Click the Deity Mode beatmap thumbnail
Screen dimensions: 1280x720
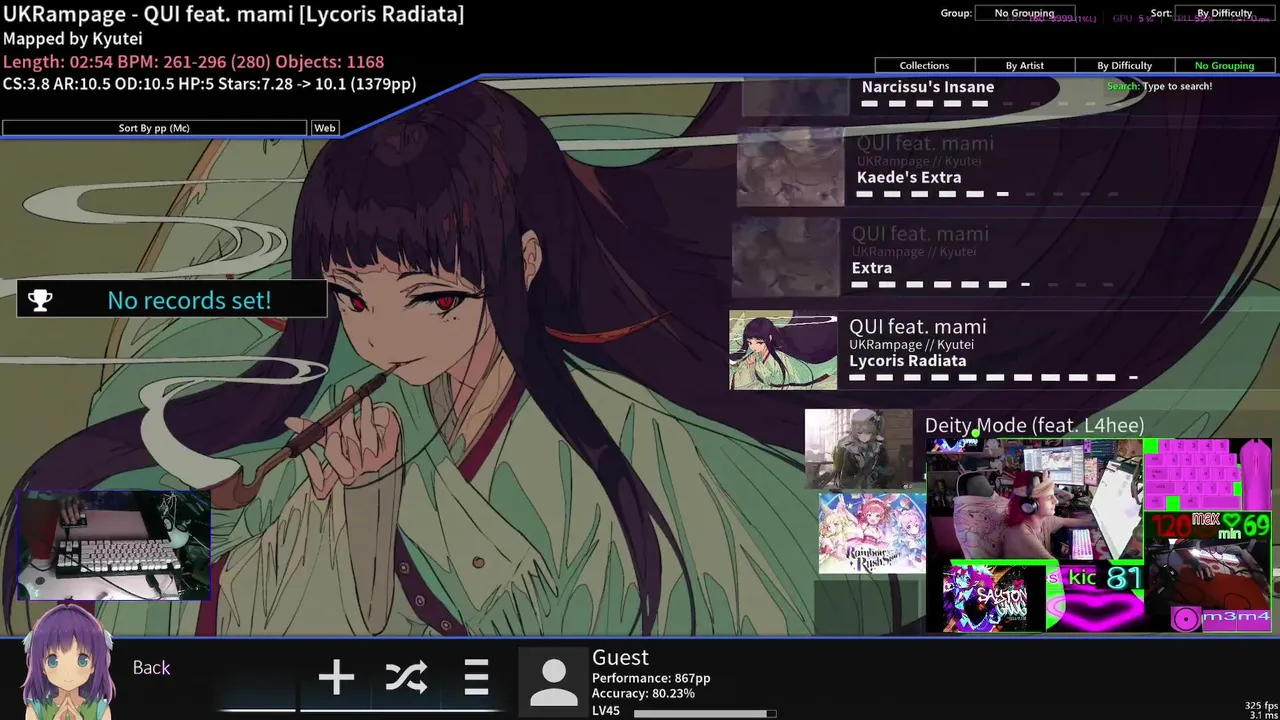pos(859,448)
